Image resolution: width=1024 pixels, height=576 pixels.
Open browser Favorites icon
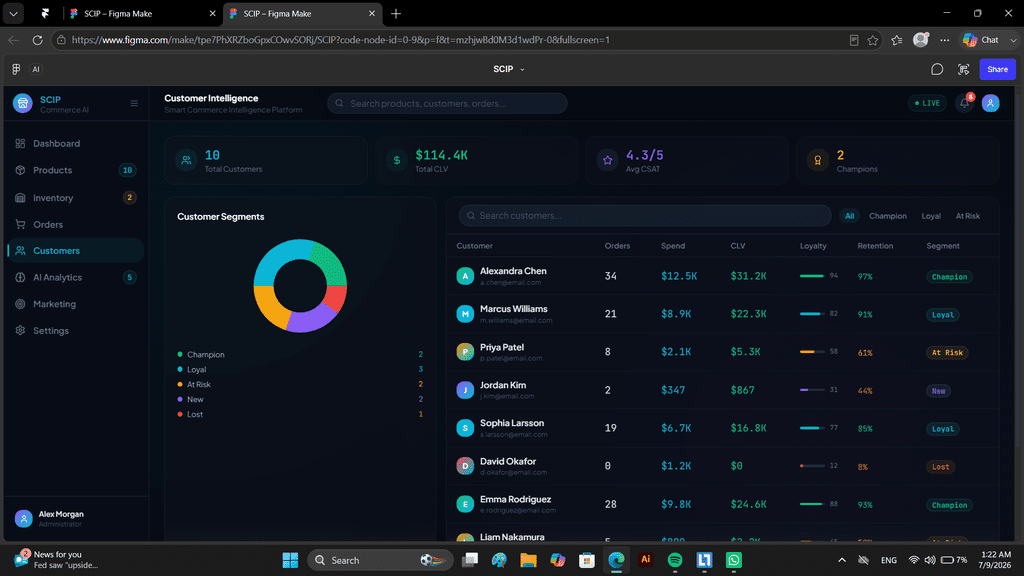tap(897, 40)
